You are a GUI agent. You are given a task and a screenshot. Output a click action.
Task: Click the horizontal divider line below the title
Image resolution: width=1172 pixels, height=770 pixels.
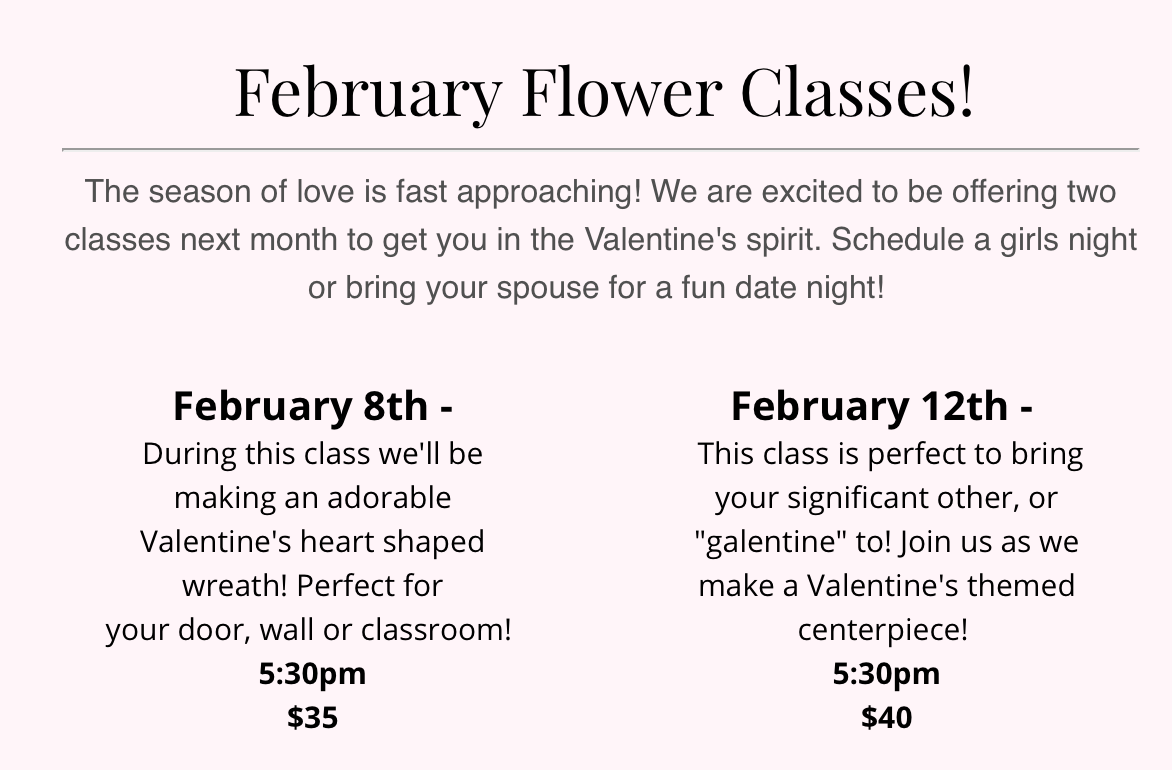(x=600, y=149)
